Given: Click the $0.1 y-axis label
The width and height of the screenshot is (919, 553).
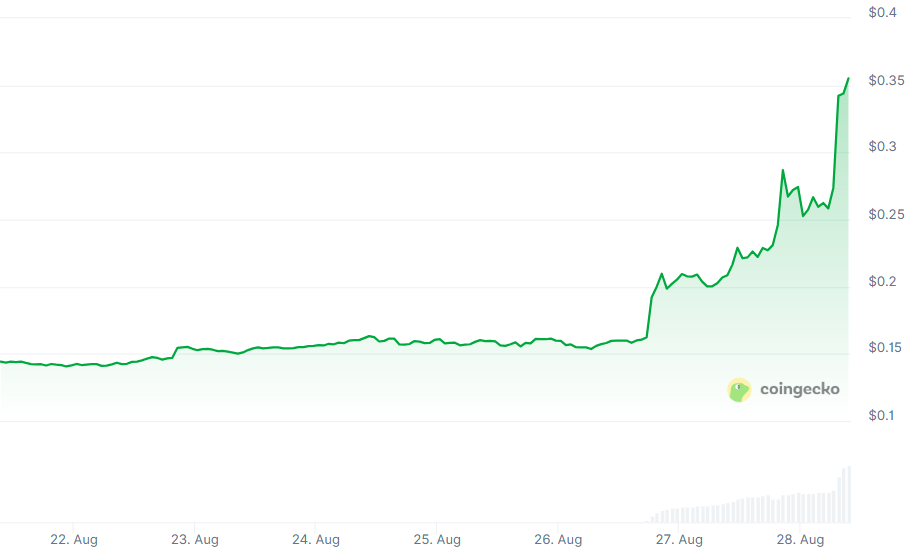Looking at the screenshot, I should click(882, 416).
